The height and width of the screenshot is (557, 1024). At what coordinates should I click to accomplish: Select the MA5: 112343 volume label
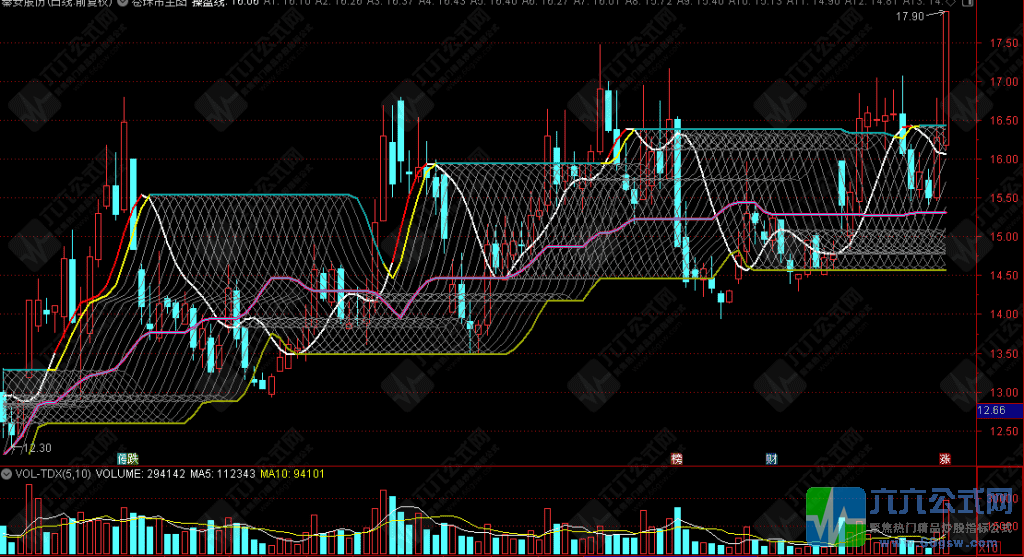point(223,474)
